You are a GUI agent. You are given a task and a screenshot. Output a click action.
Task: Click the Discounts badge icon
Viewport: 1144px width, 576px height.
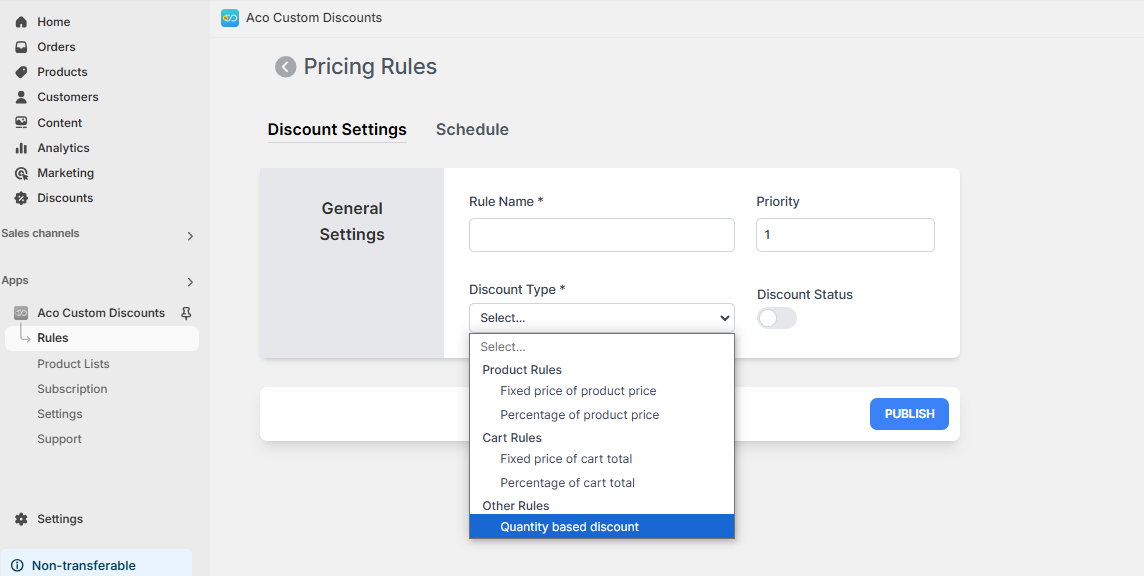(x=21, y=198)
